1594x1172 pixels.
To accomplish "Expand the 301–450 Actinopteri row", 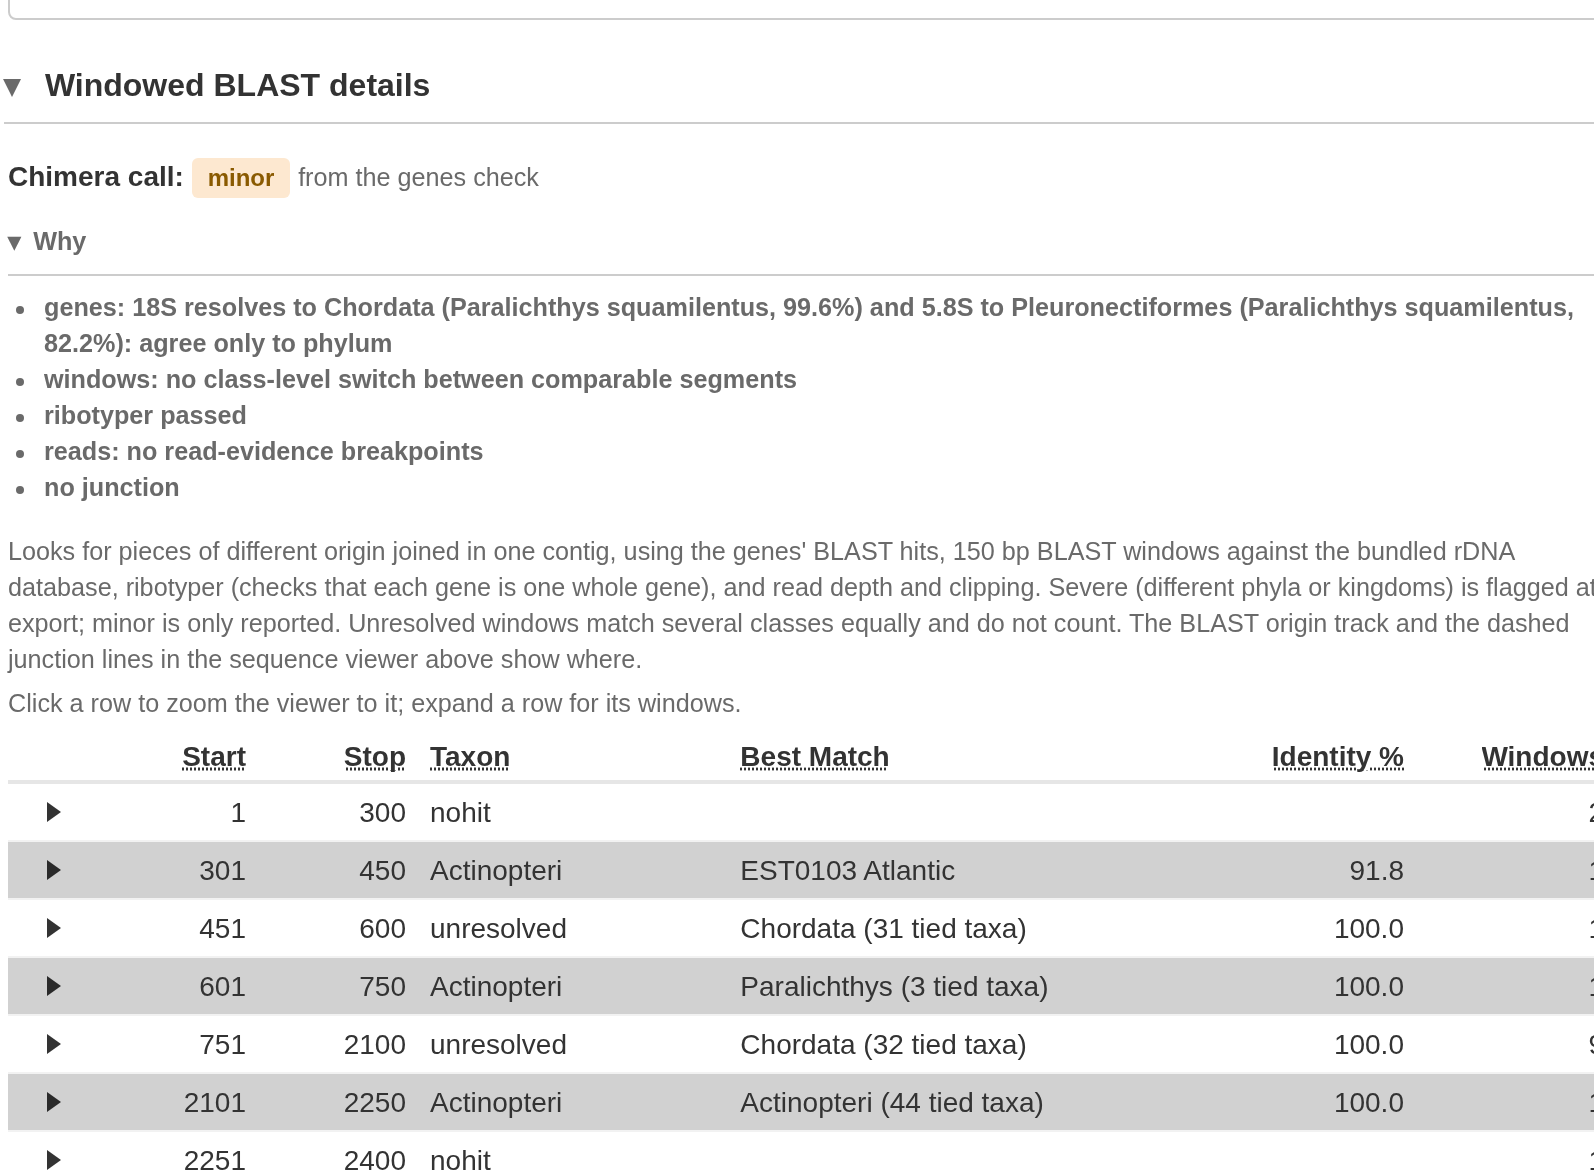I will click(54, 870).
